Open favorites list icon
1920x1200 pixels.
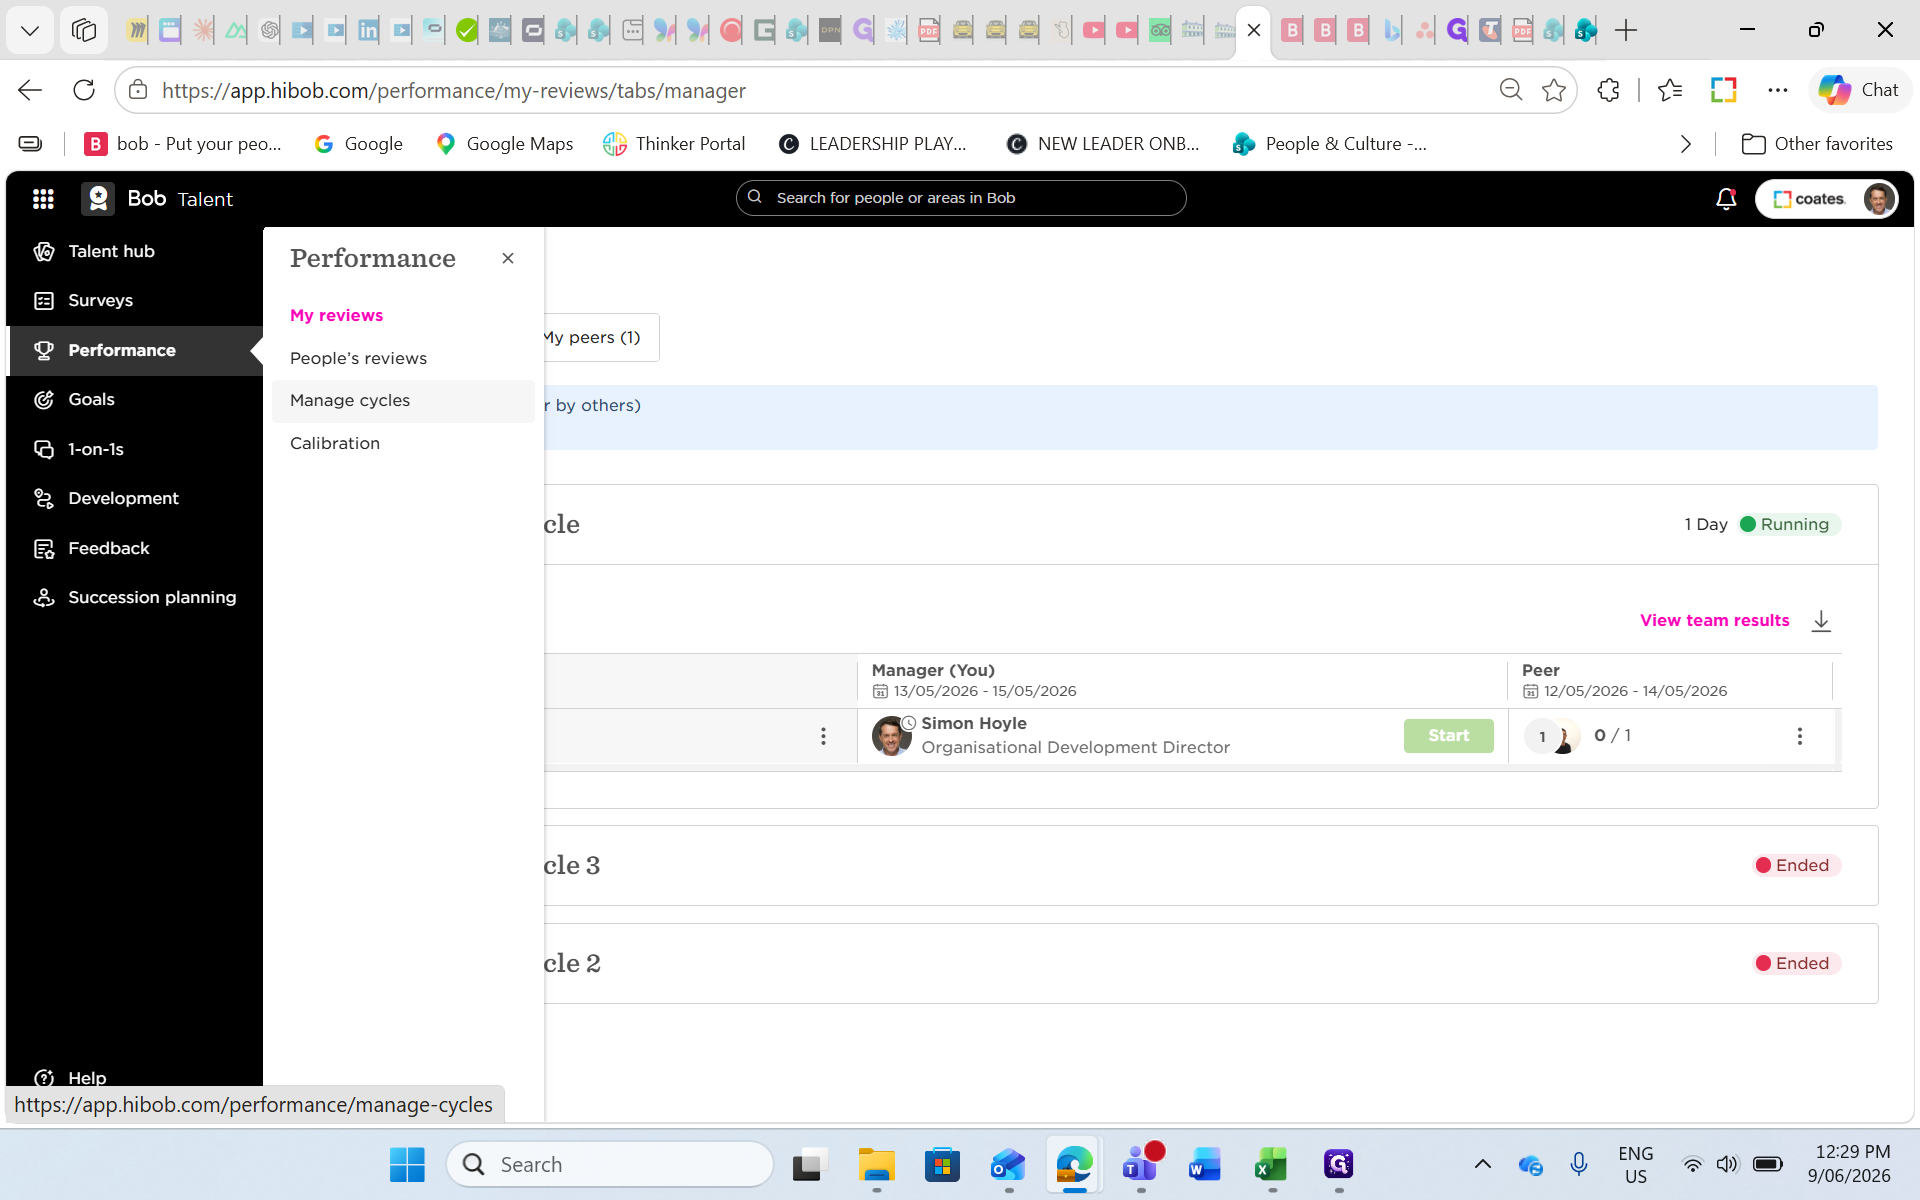click(x=1669, y=91)
